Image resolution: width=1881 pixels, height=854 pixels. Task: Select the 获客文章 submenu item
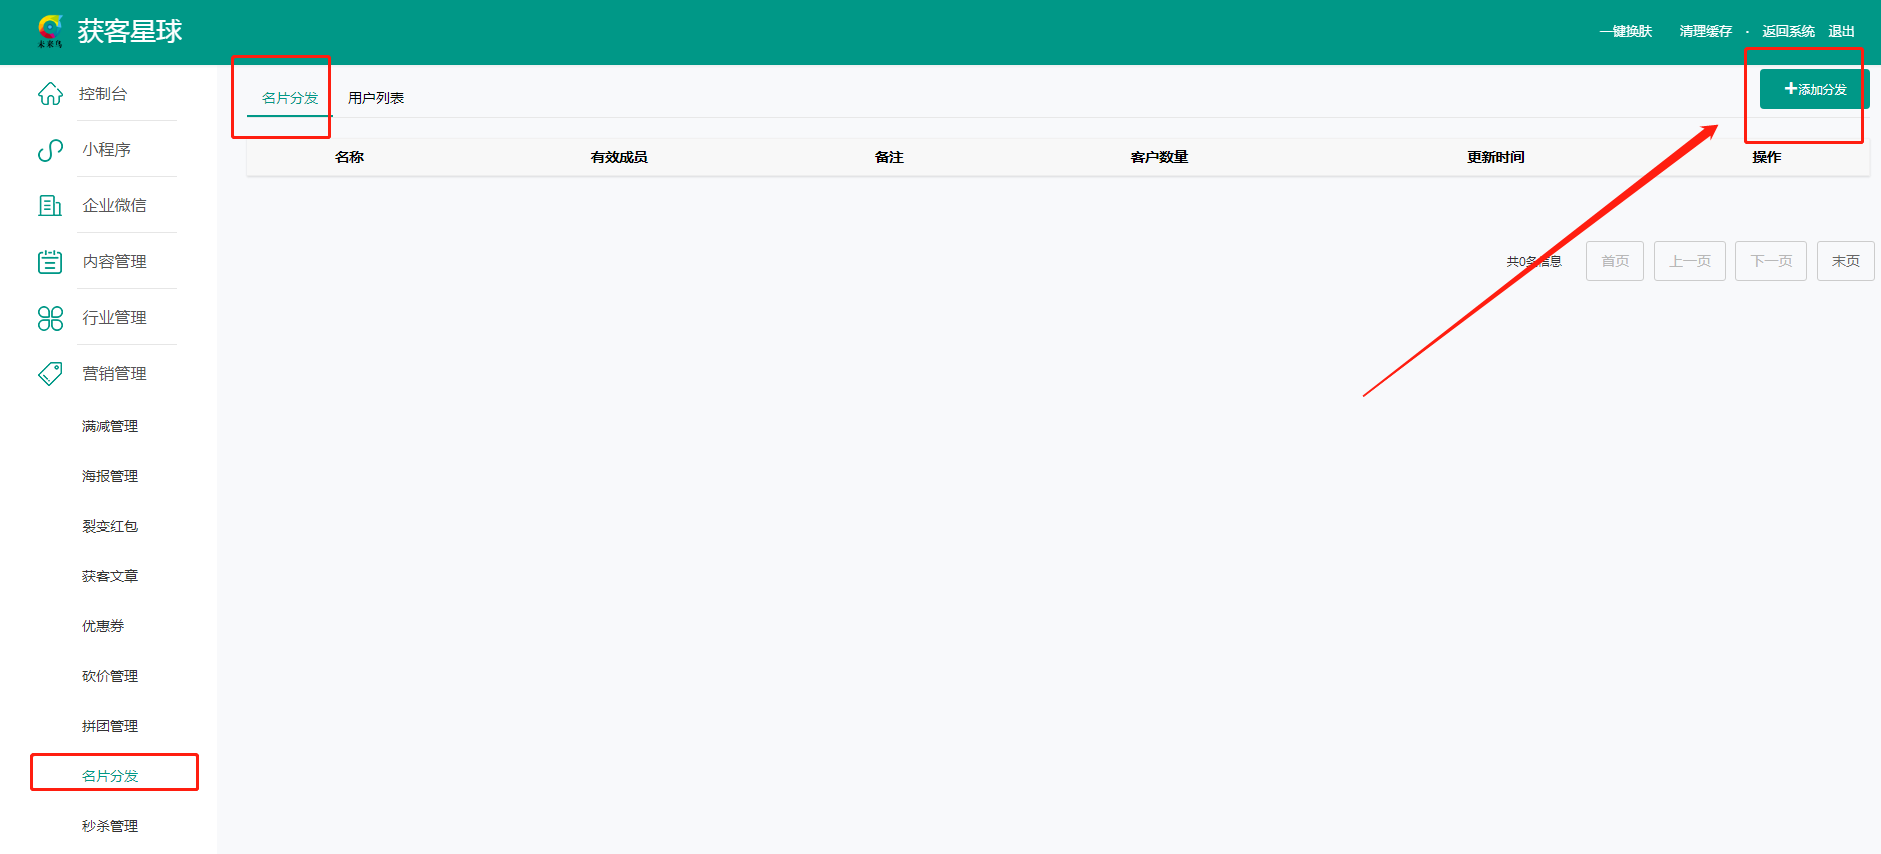click(x=110, y=576)
